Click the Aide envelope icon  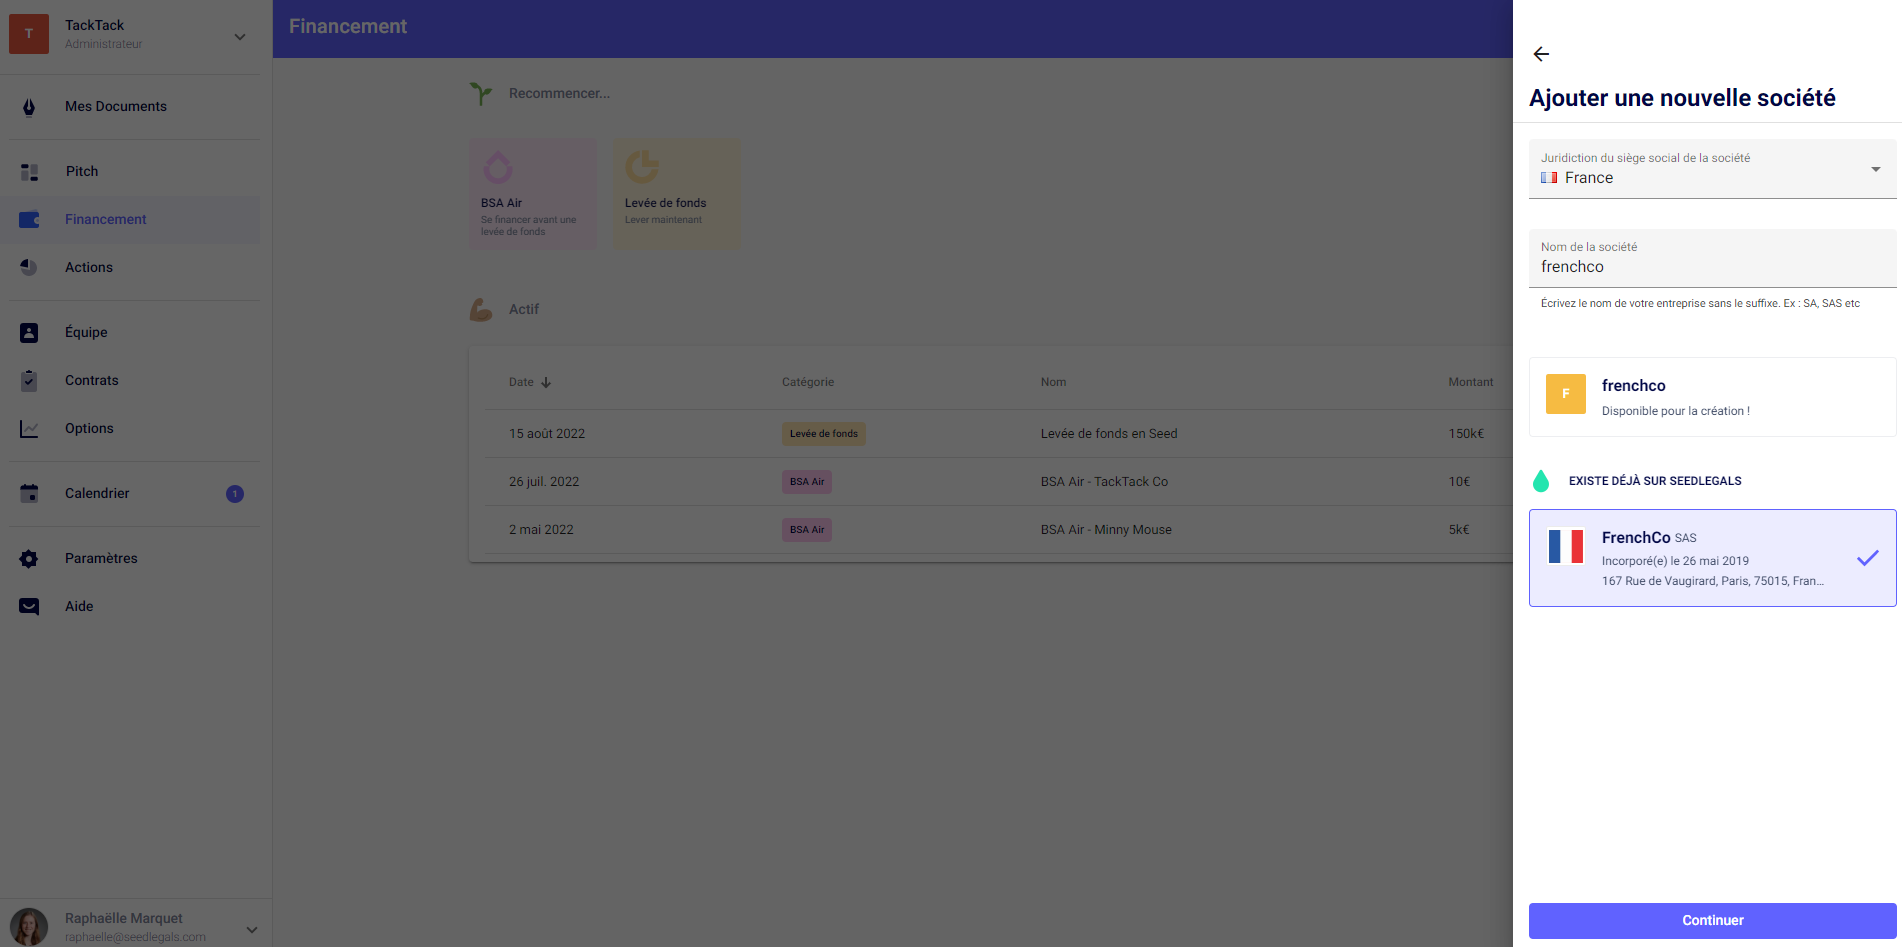pos(29,607)
